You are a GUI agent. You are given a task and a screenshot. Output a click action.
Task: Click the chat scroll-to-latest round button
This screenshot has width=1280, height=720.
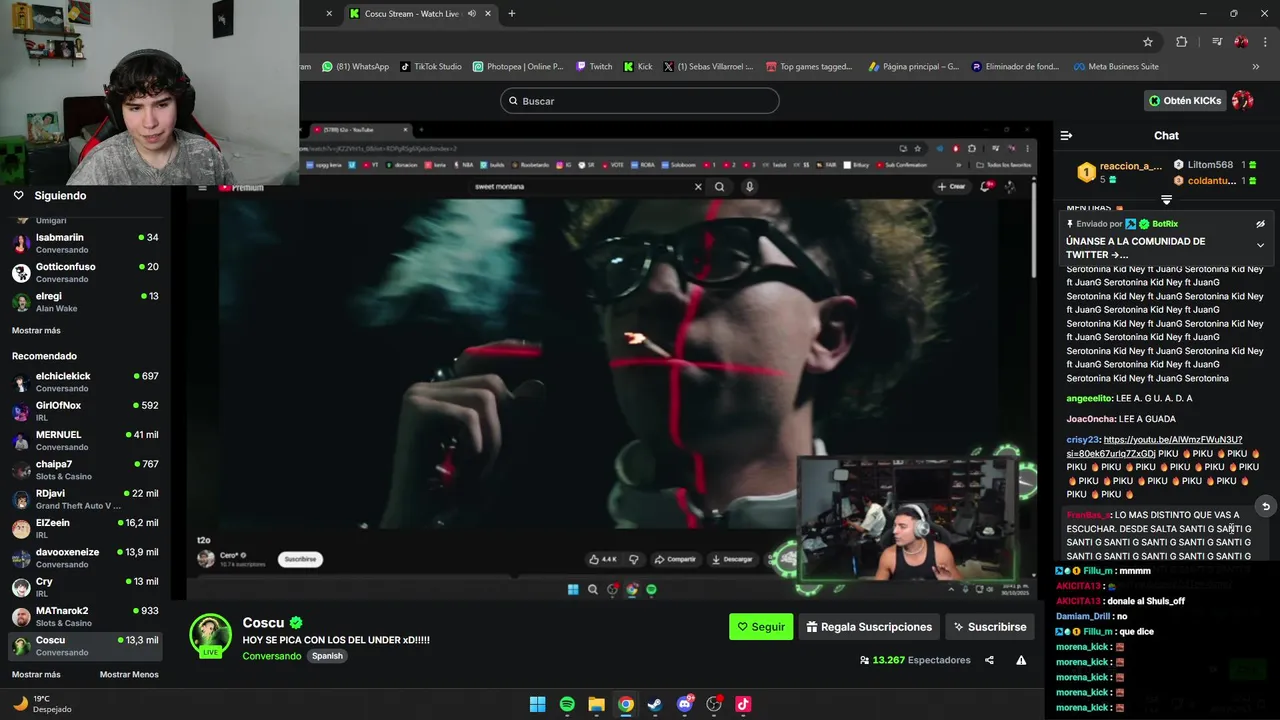tap(1265, 506)
